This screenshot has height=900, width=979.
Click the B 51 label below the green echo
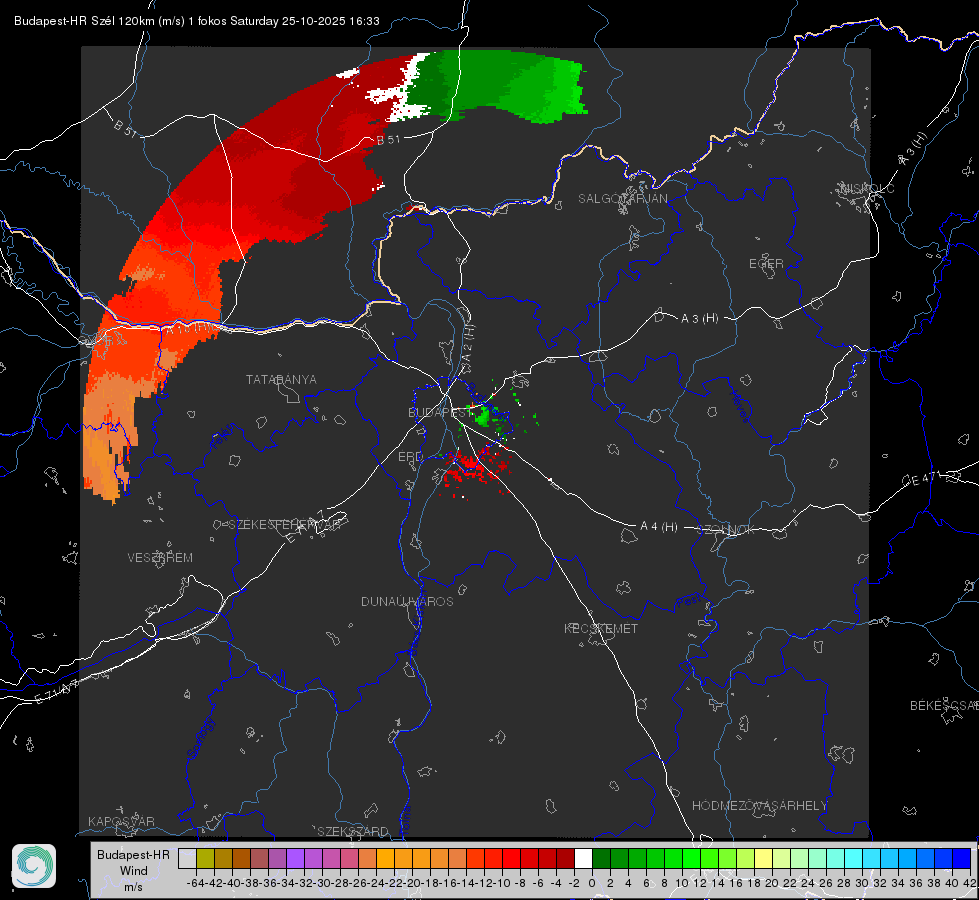(388, 140)
